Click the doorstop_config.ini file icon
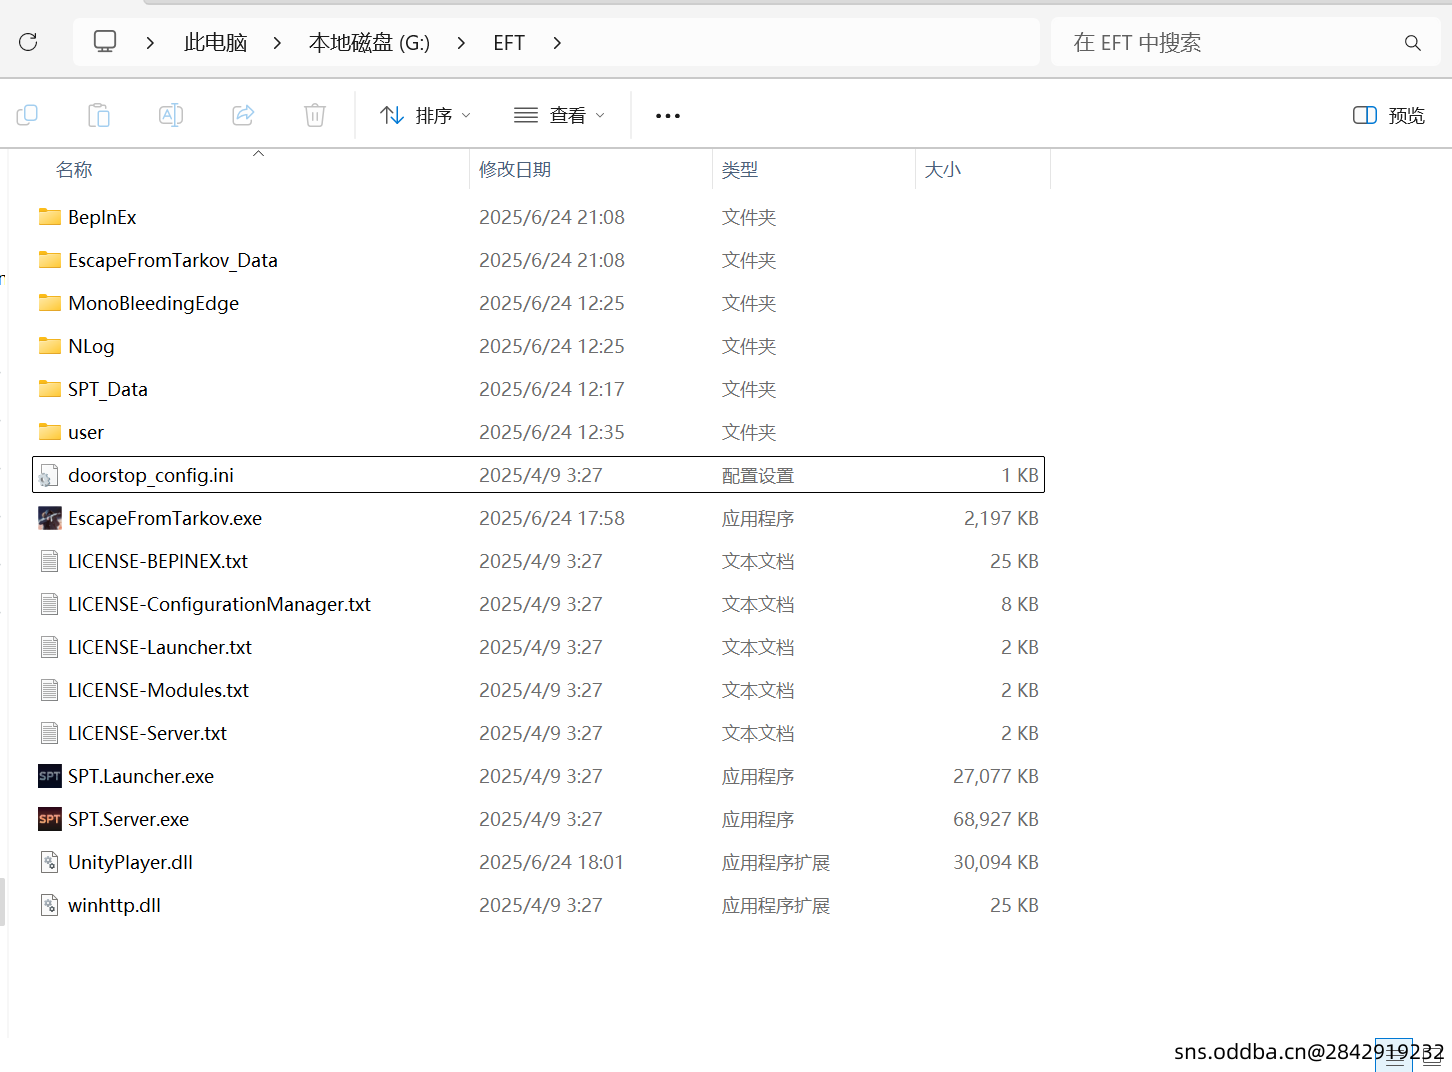Screen dimensions: 1452x1072 click(x=48, y=476)
